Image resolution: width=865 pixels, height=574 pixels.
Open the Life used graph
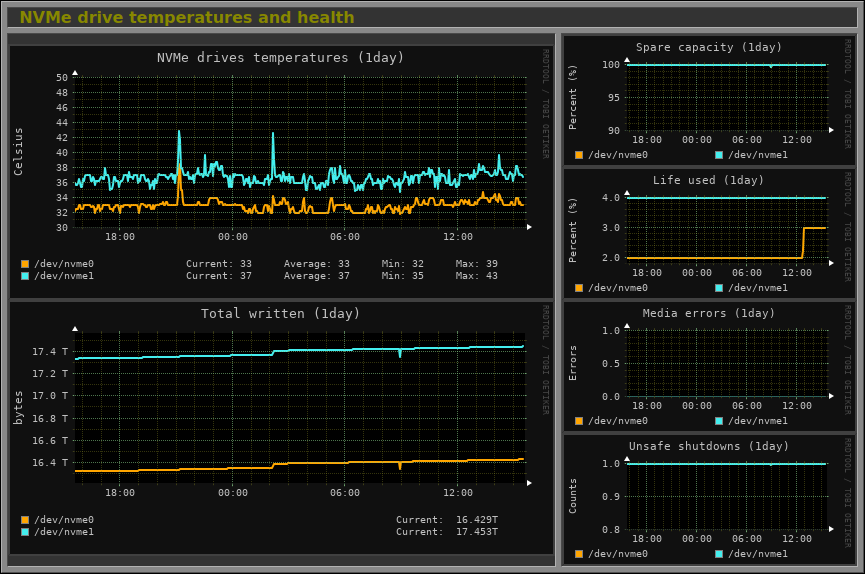pyautogui.click(x=709, y=233)
